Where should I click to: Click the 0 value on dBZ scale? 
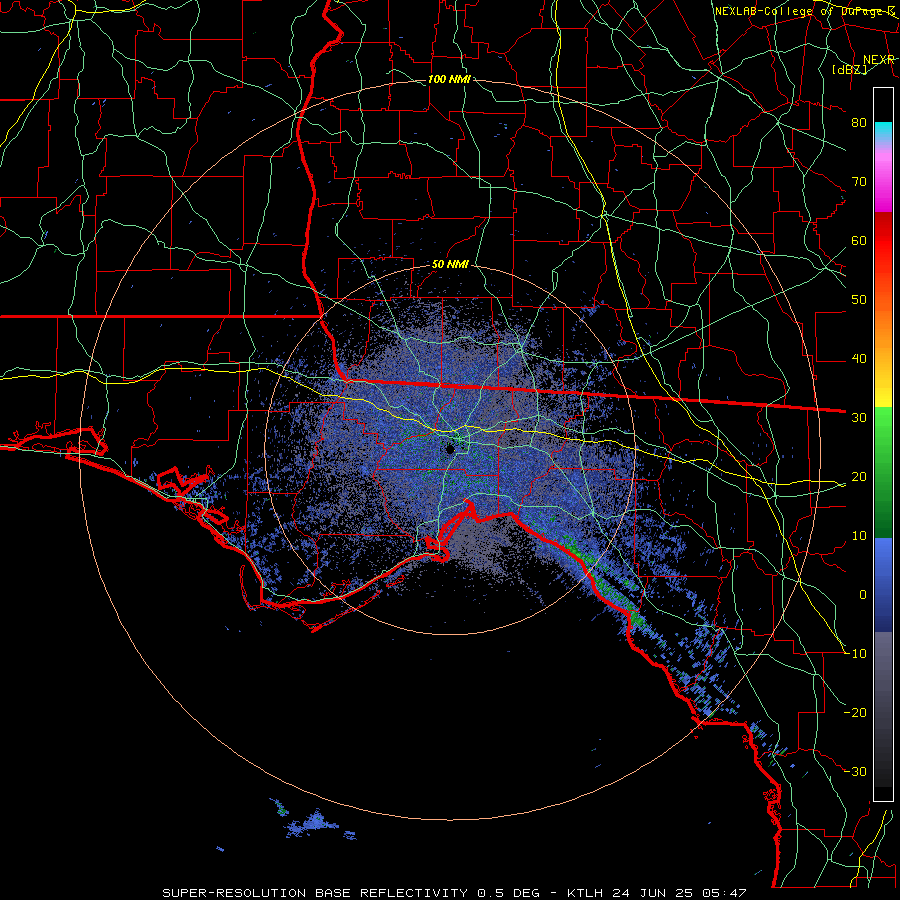863,595
